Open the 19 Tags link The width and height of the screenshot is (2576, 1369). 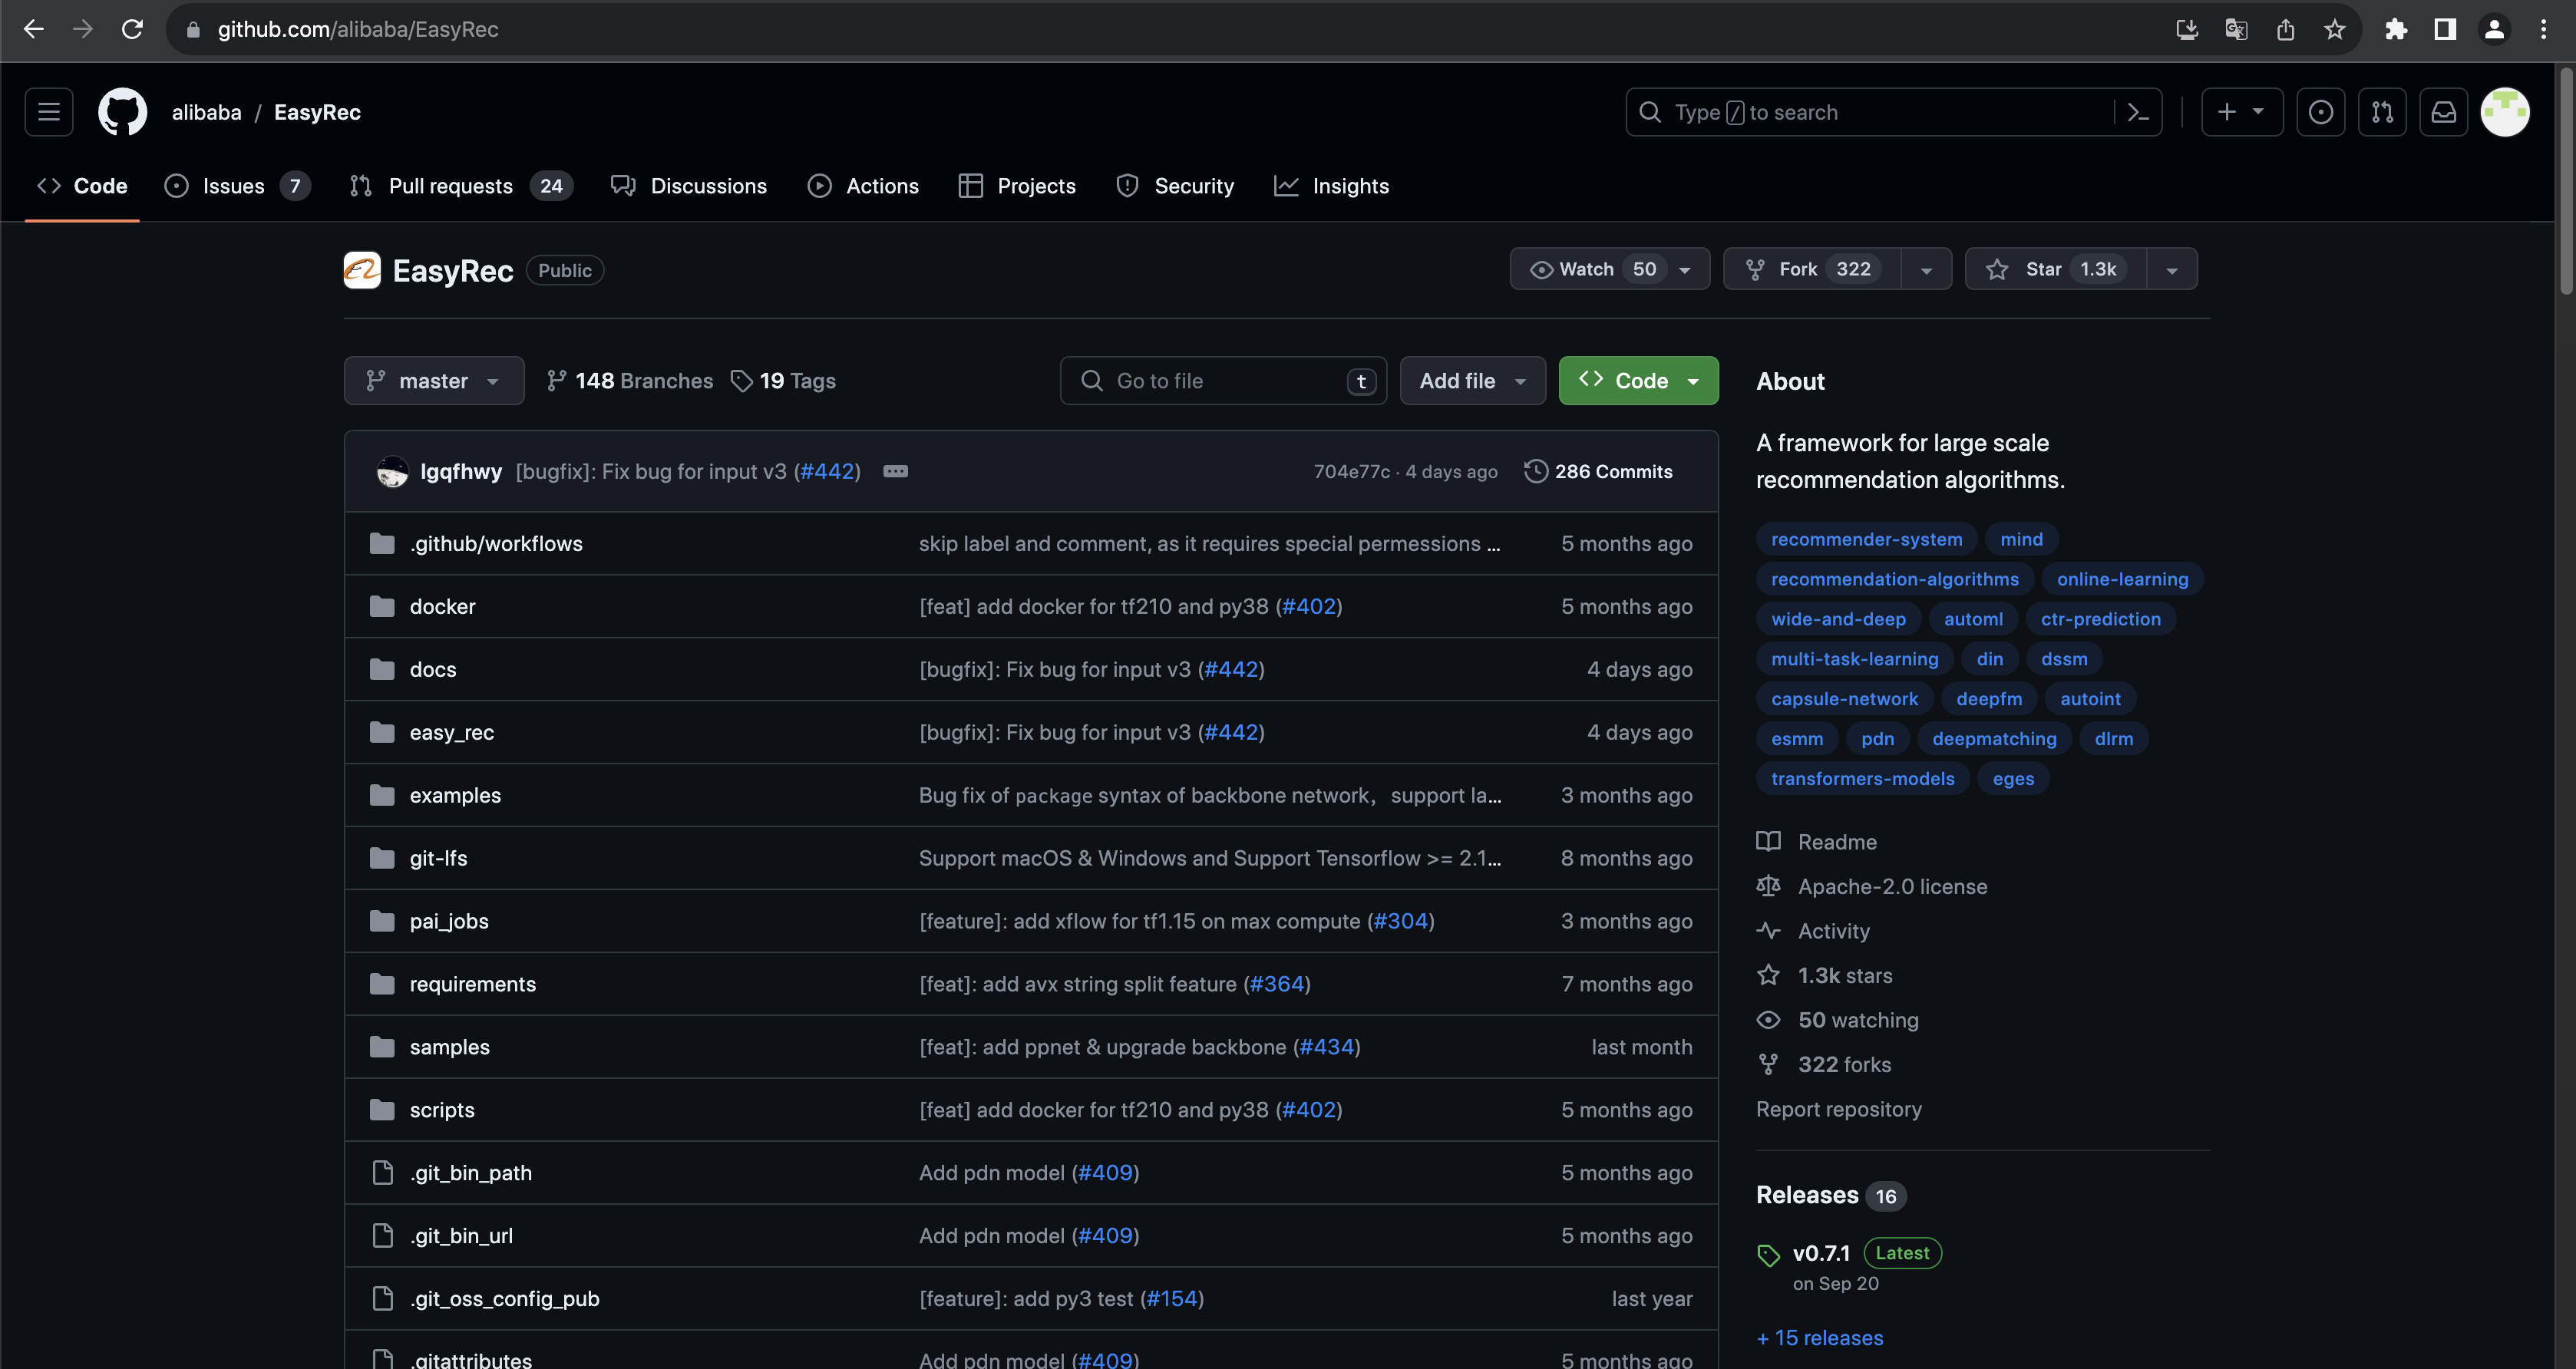pos(783,380)
